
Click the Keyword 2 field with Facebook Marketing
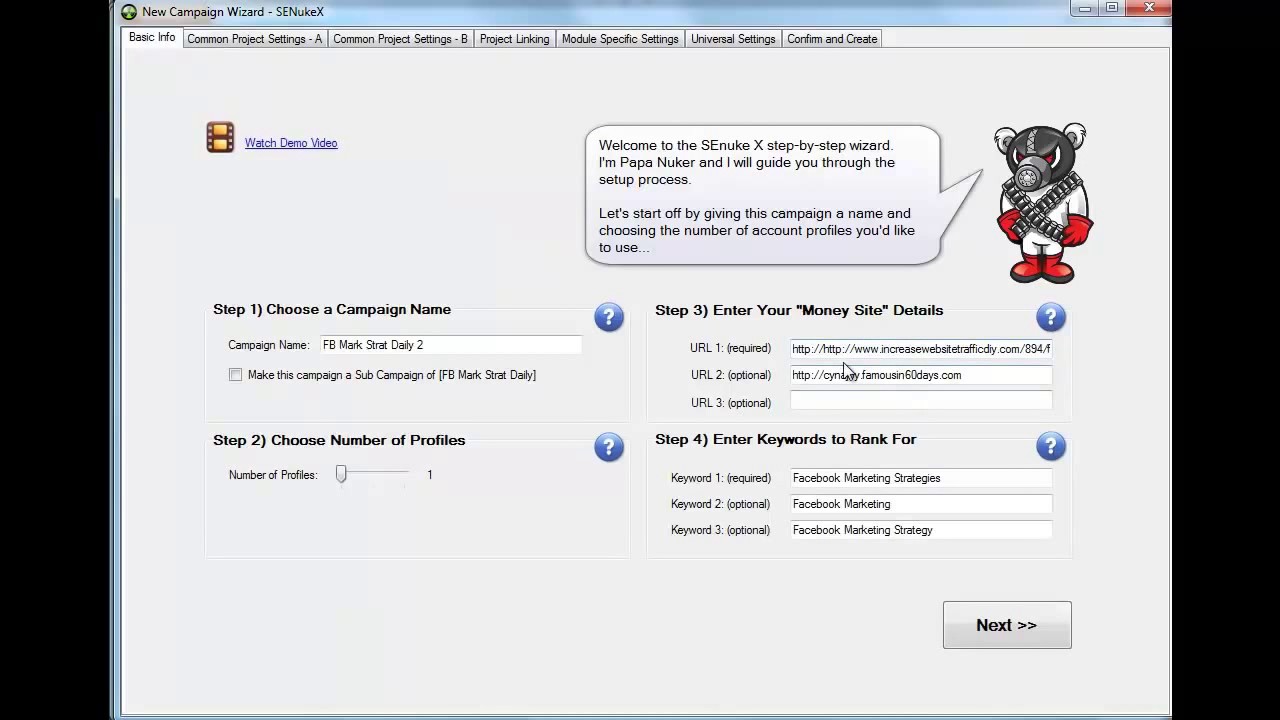point(921,504)
